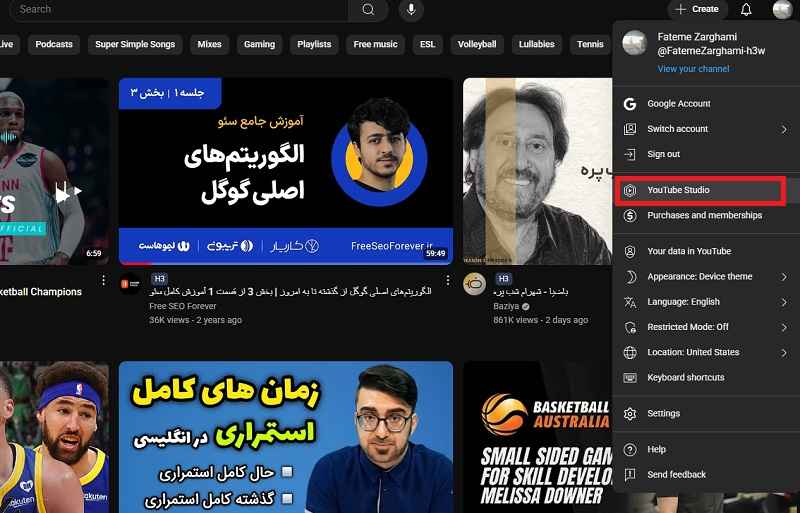The height and width of the screenshot is (513, 800).
Task: Expand the Restricted Mode submenu chevron
Action: point(784,327)
